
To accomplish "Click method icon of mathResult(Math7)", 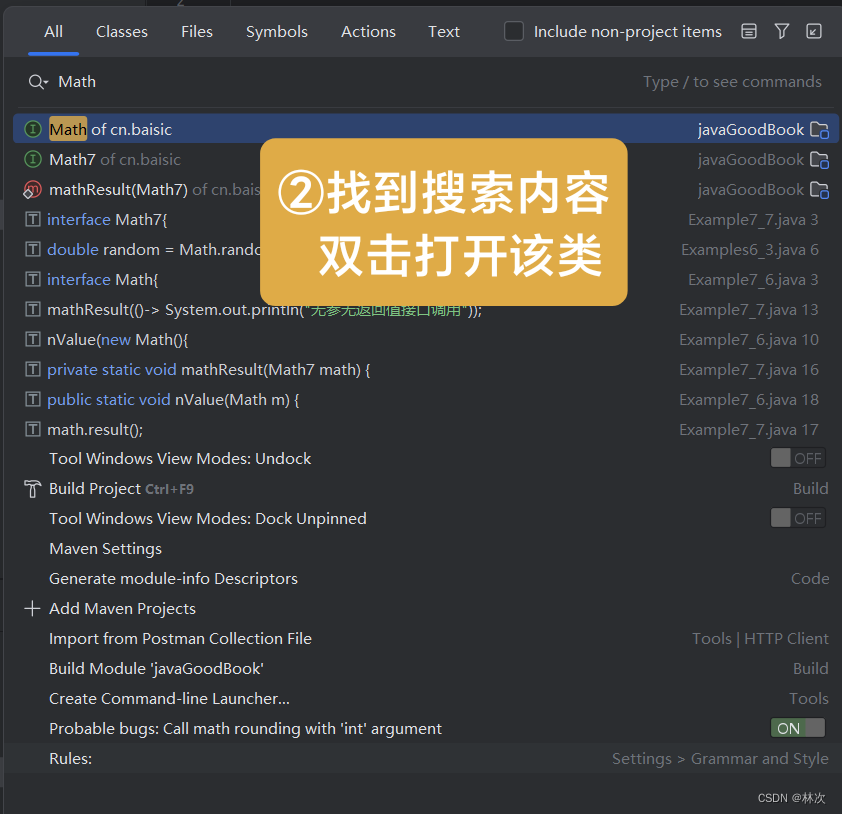I will 32,190.
